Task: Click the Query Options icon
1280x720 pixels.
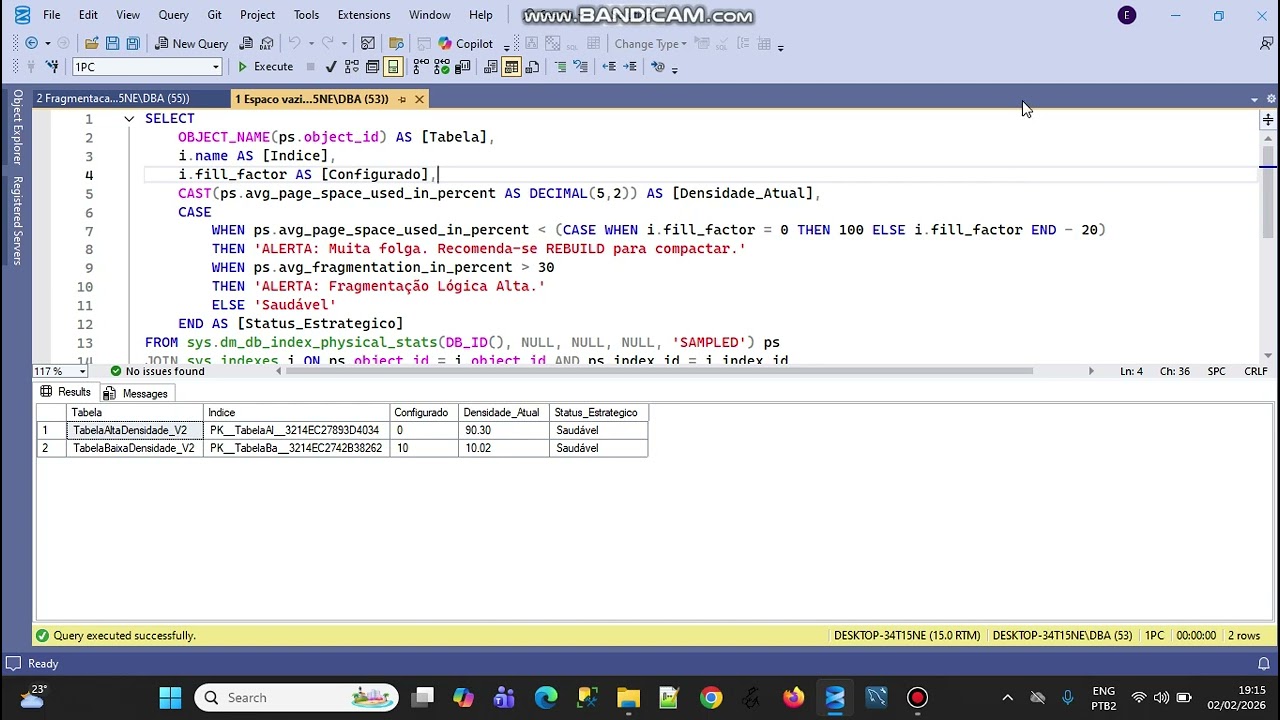Action: tap(372, 67)
